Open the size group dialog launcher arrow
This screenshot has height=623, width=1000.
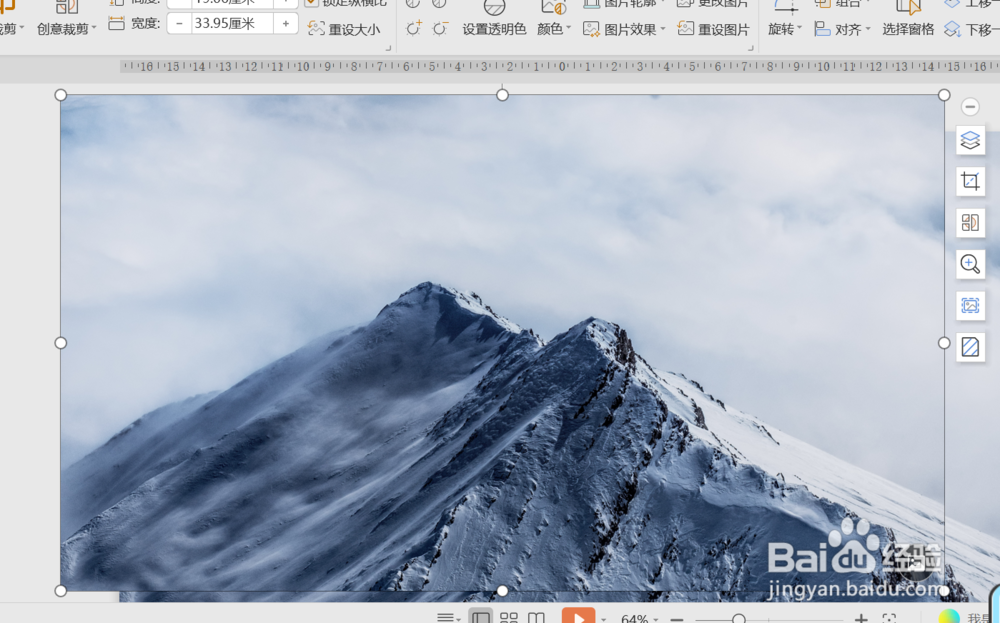click(388, 48)
